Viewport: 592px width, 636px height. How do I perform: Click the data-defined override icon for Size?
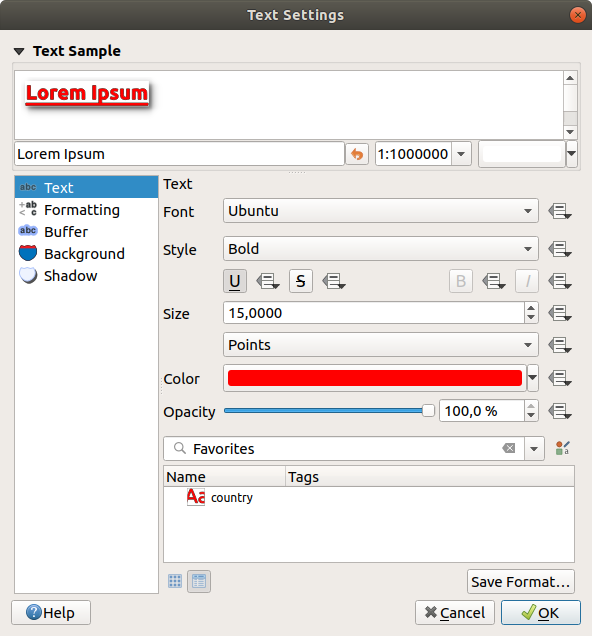click(x=560, y=313)
